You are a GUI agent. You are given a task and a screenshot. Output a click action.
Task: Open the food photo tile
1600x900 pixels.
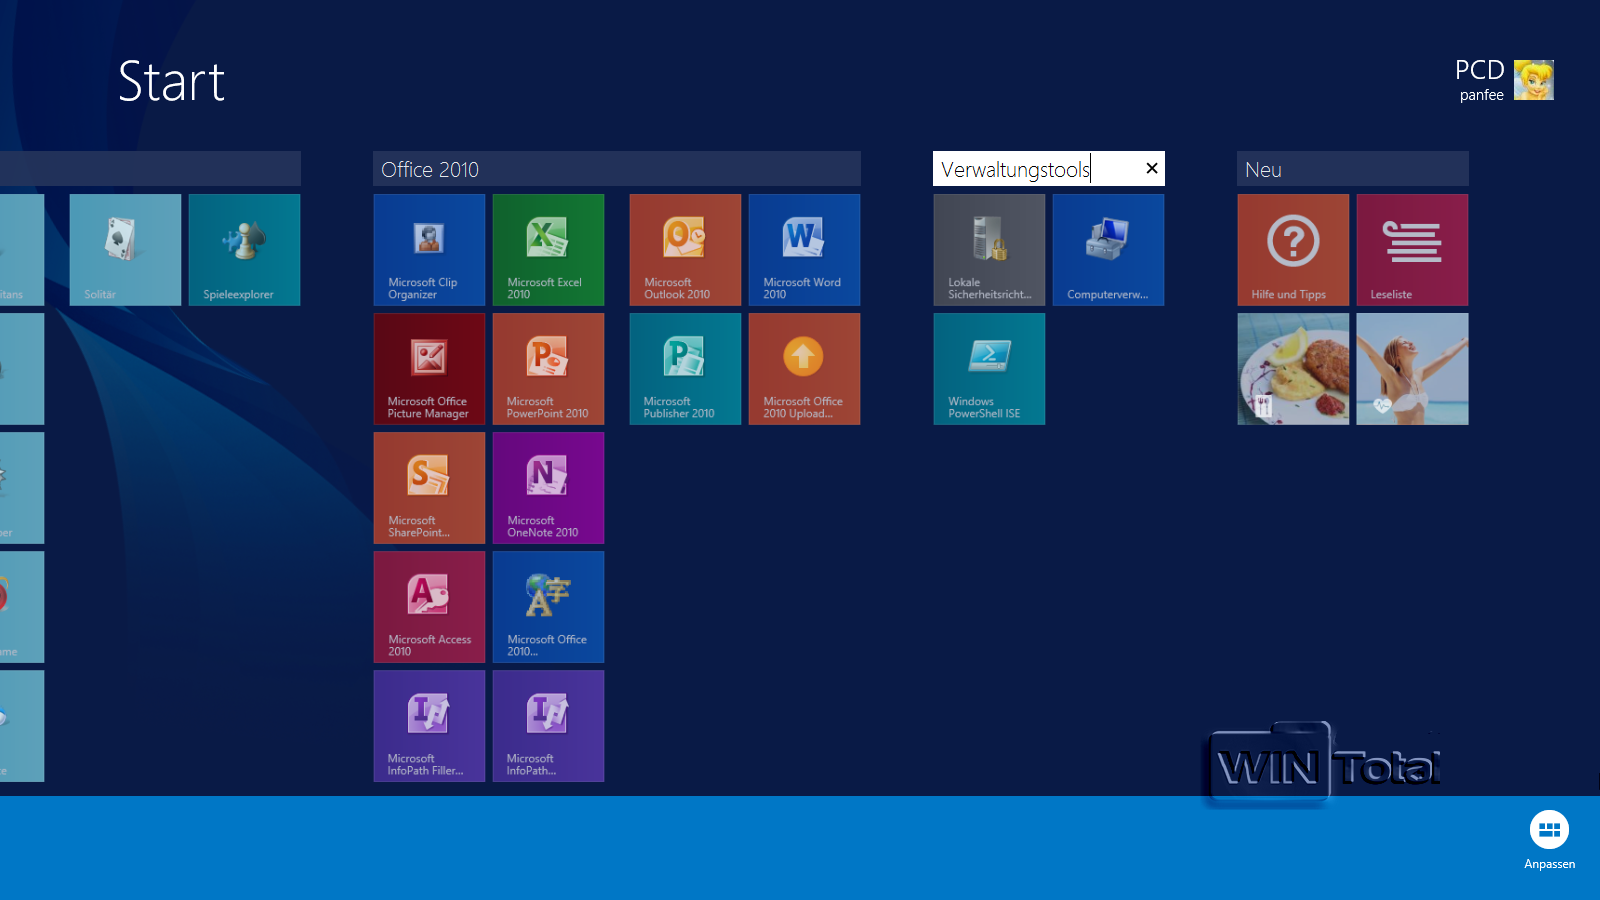(x=1293, y=369)
